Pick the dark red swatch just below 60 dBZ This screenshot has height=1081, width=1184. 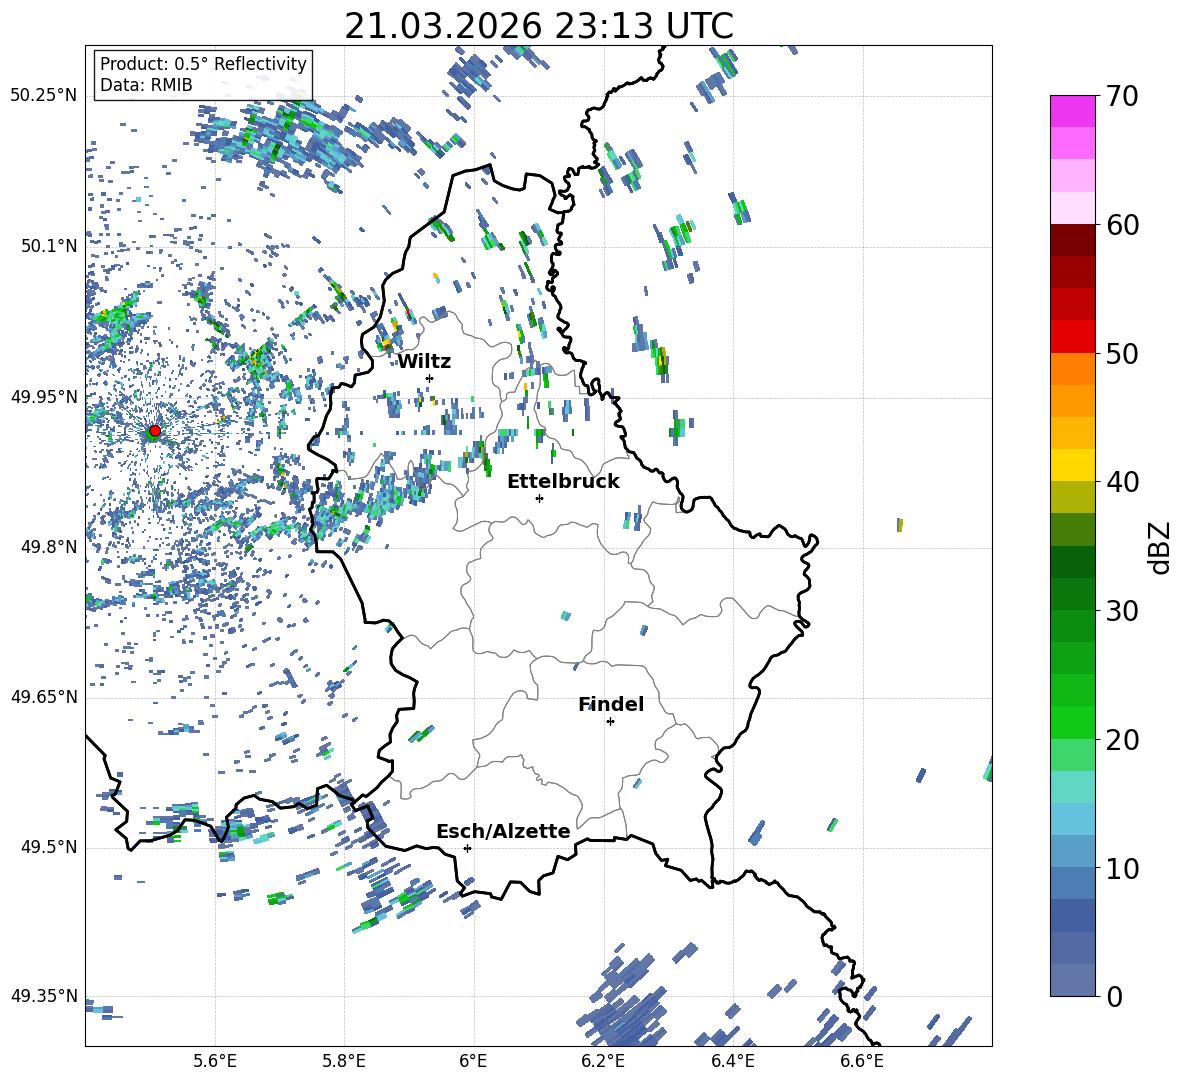(1073, 240)
